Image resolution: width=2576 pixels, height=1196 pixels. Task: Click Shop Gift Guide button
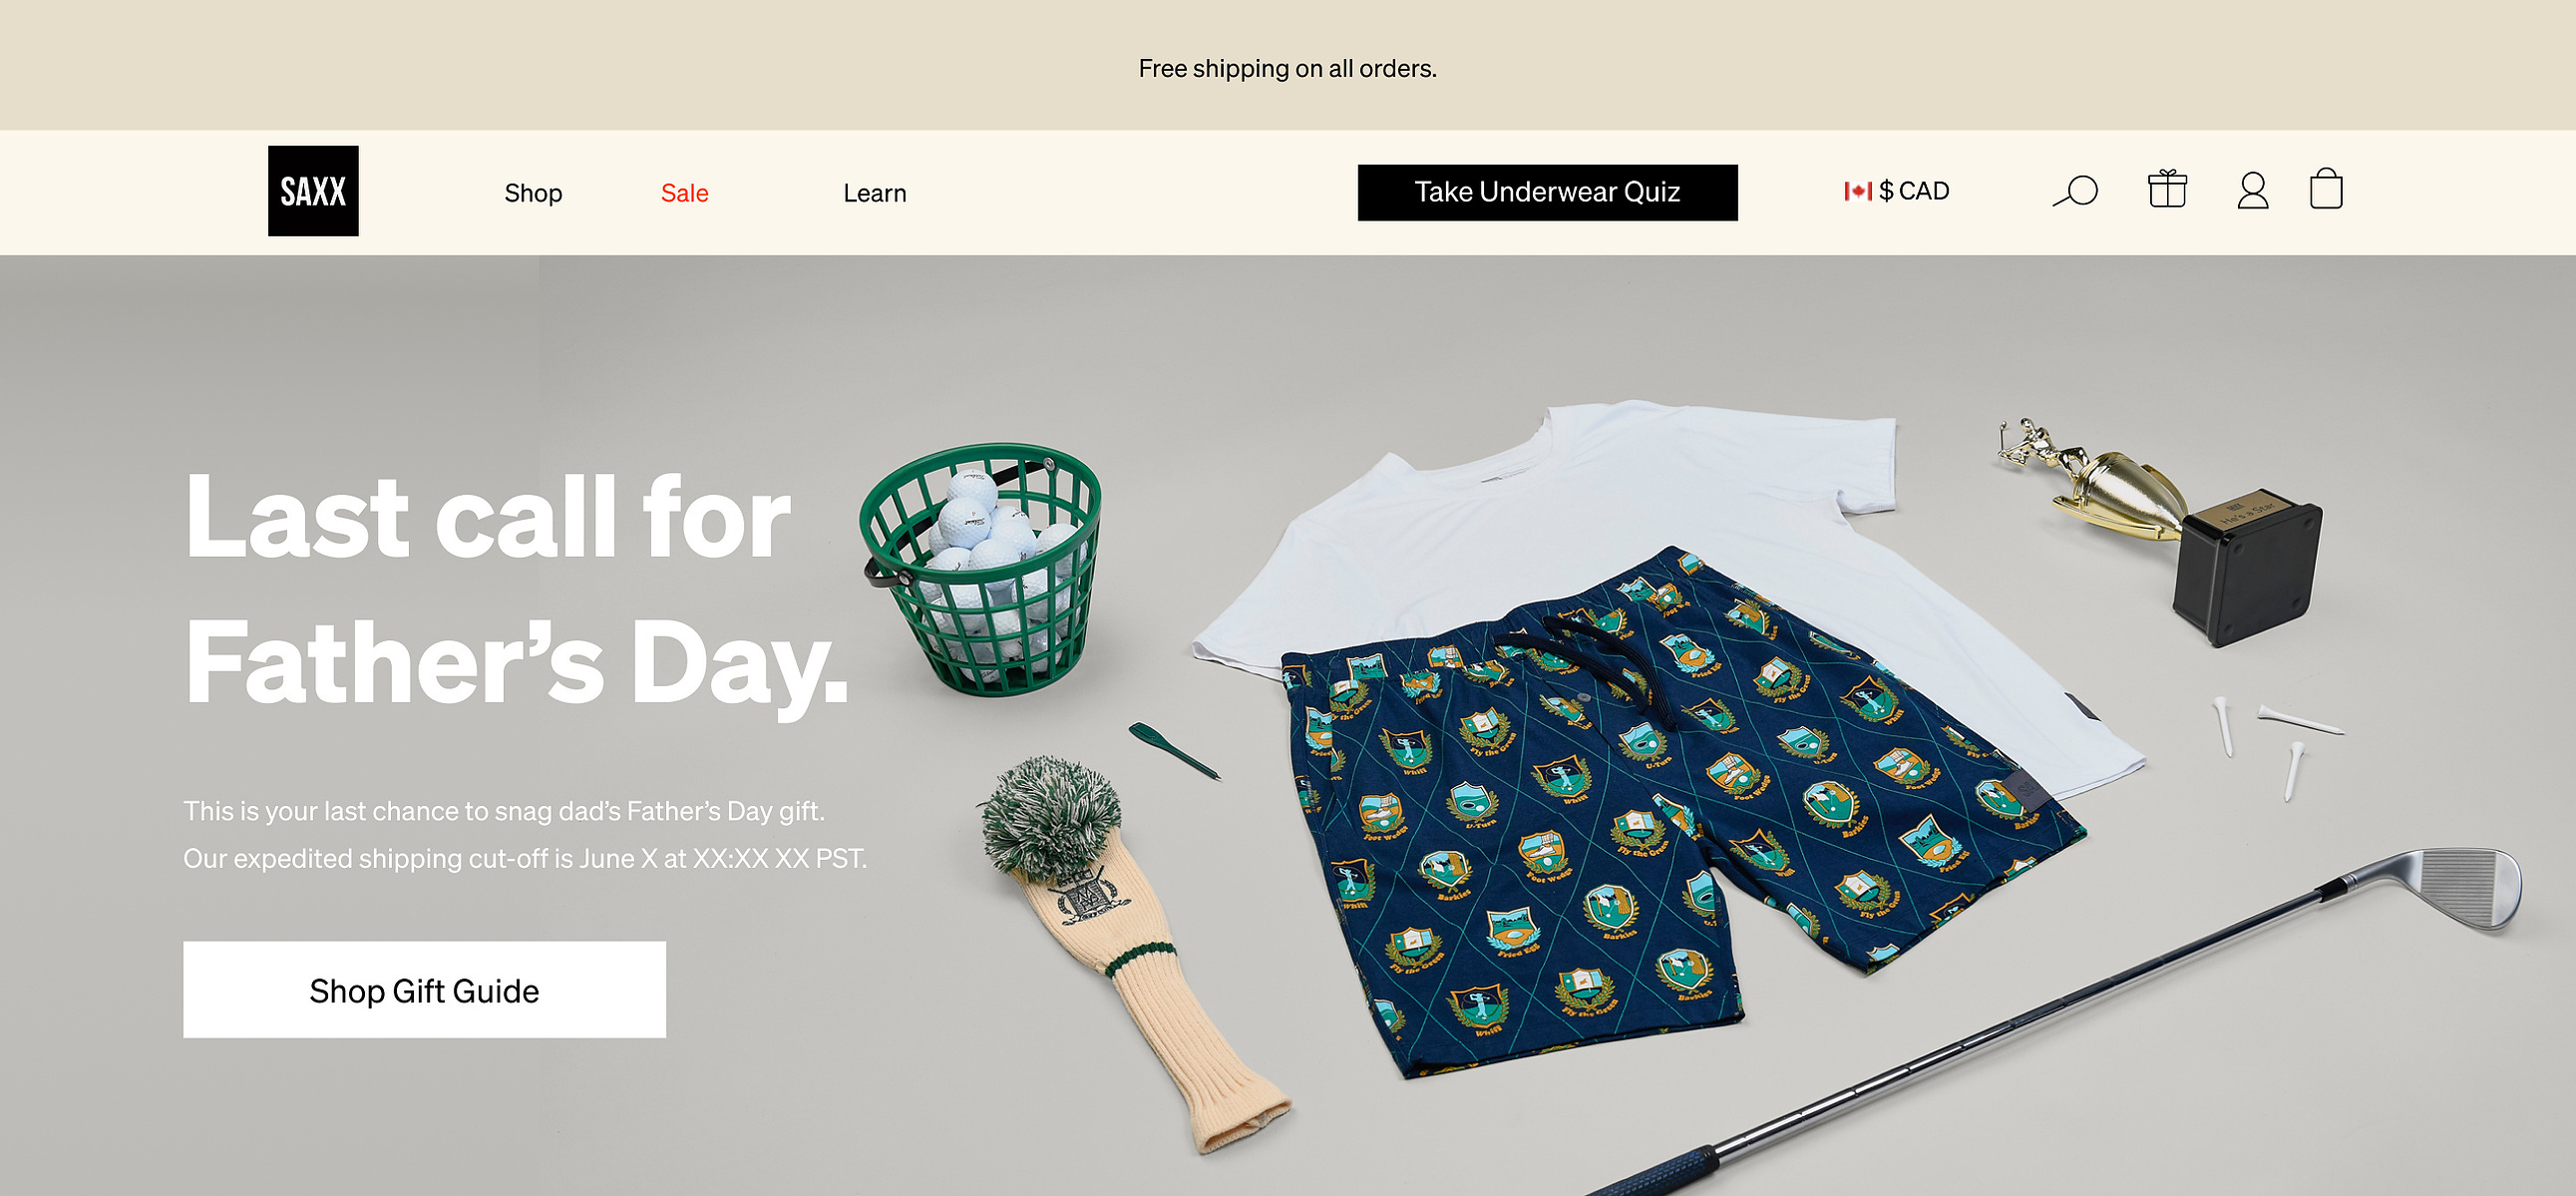tap(424, 989)
